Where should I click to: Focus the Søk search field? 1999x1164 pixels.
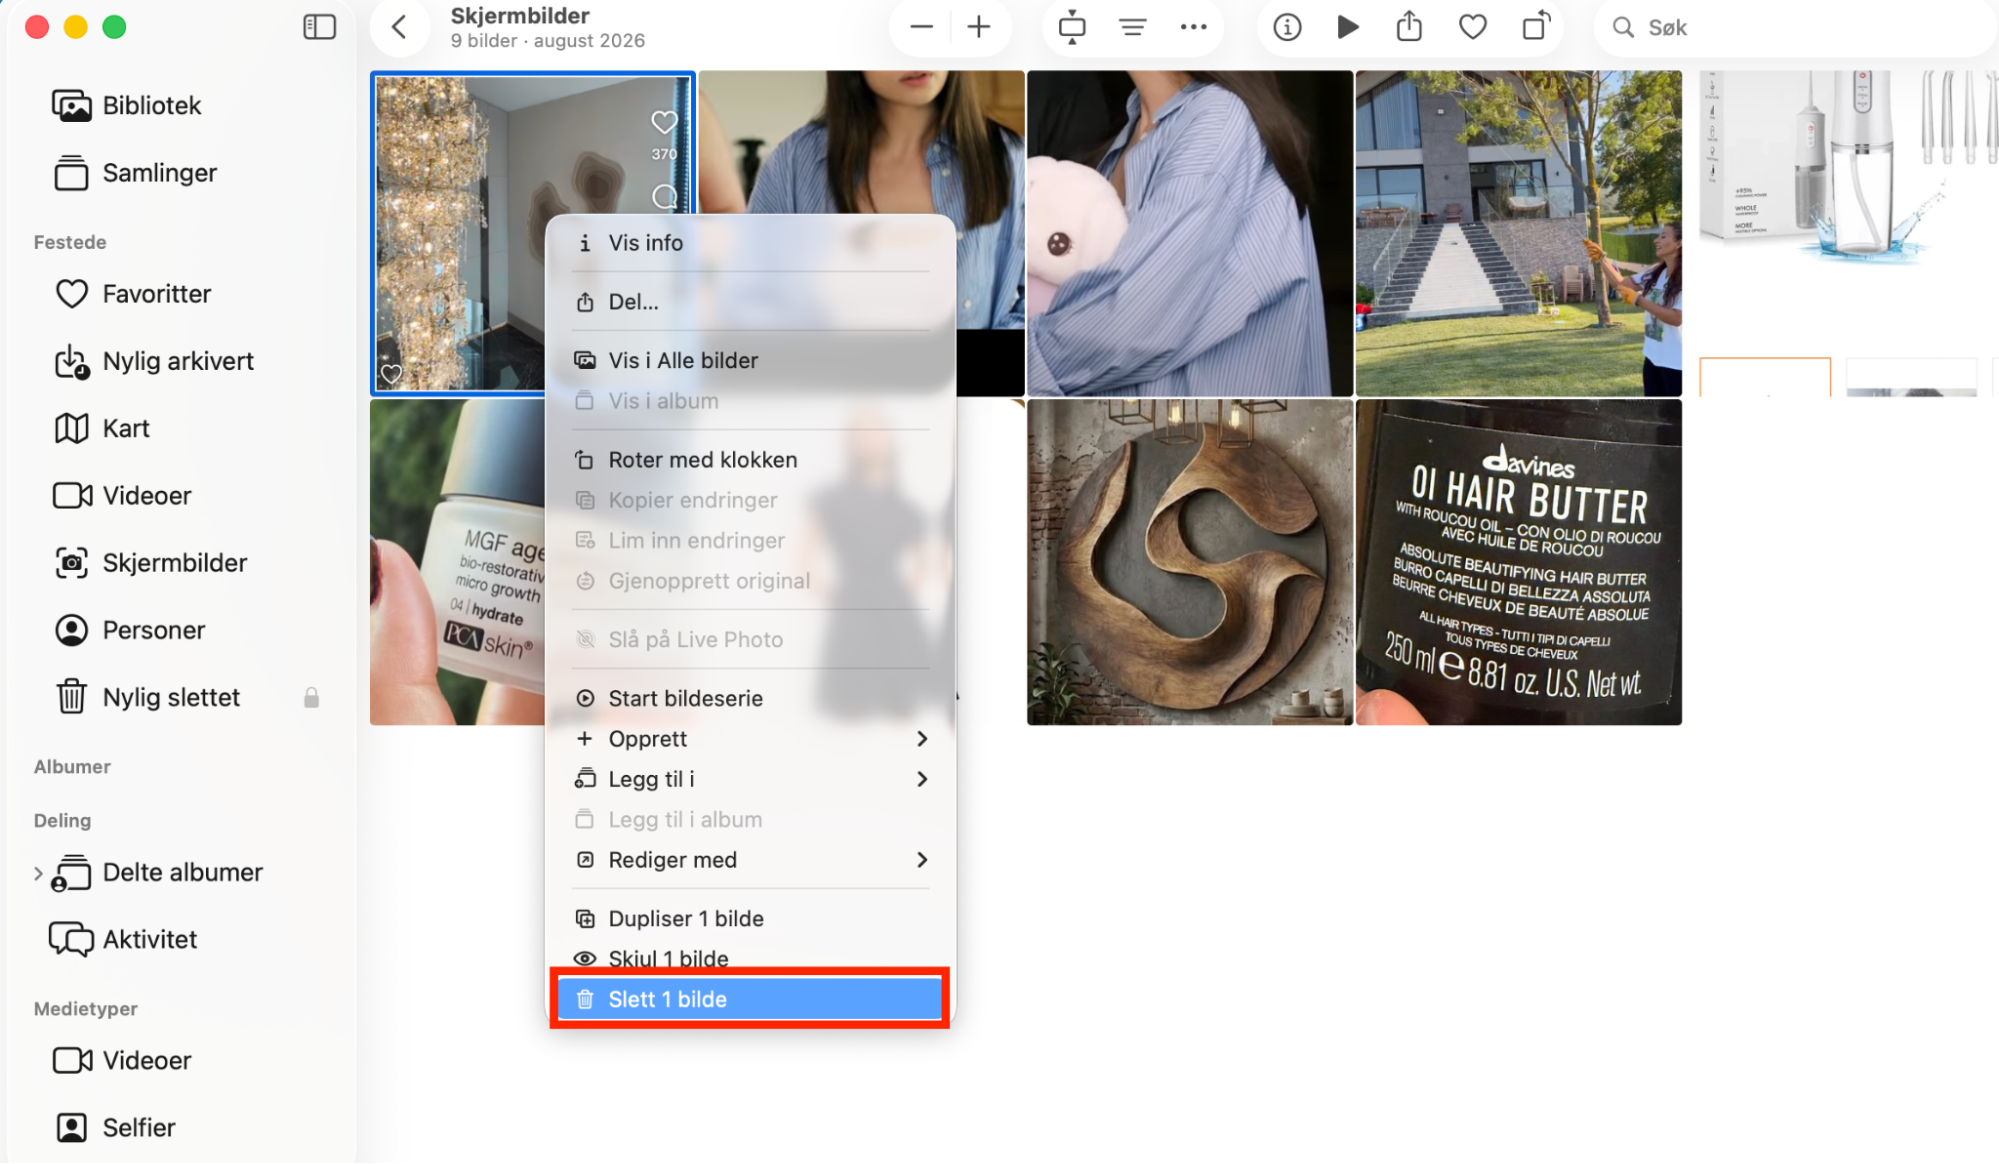[1795, 28]
